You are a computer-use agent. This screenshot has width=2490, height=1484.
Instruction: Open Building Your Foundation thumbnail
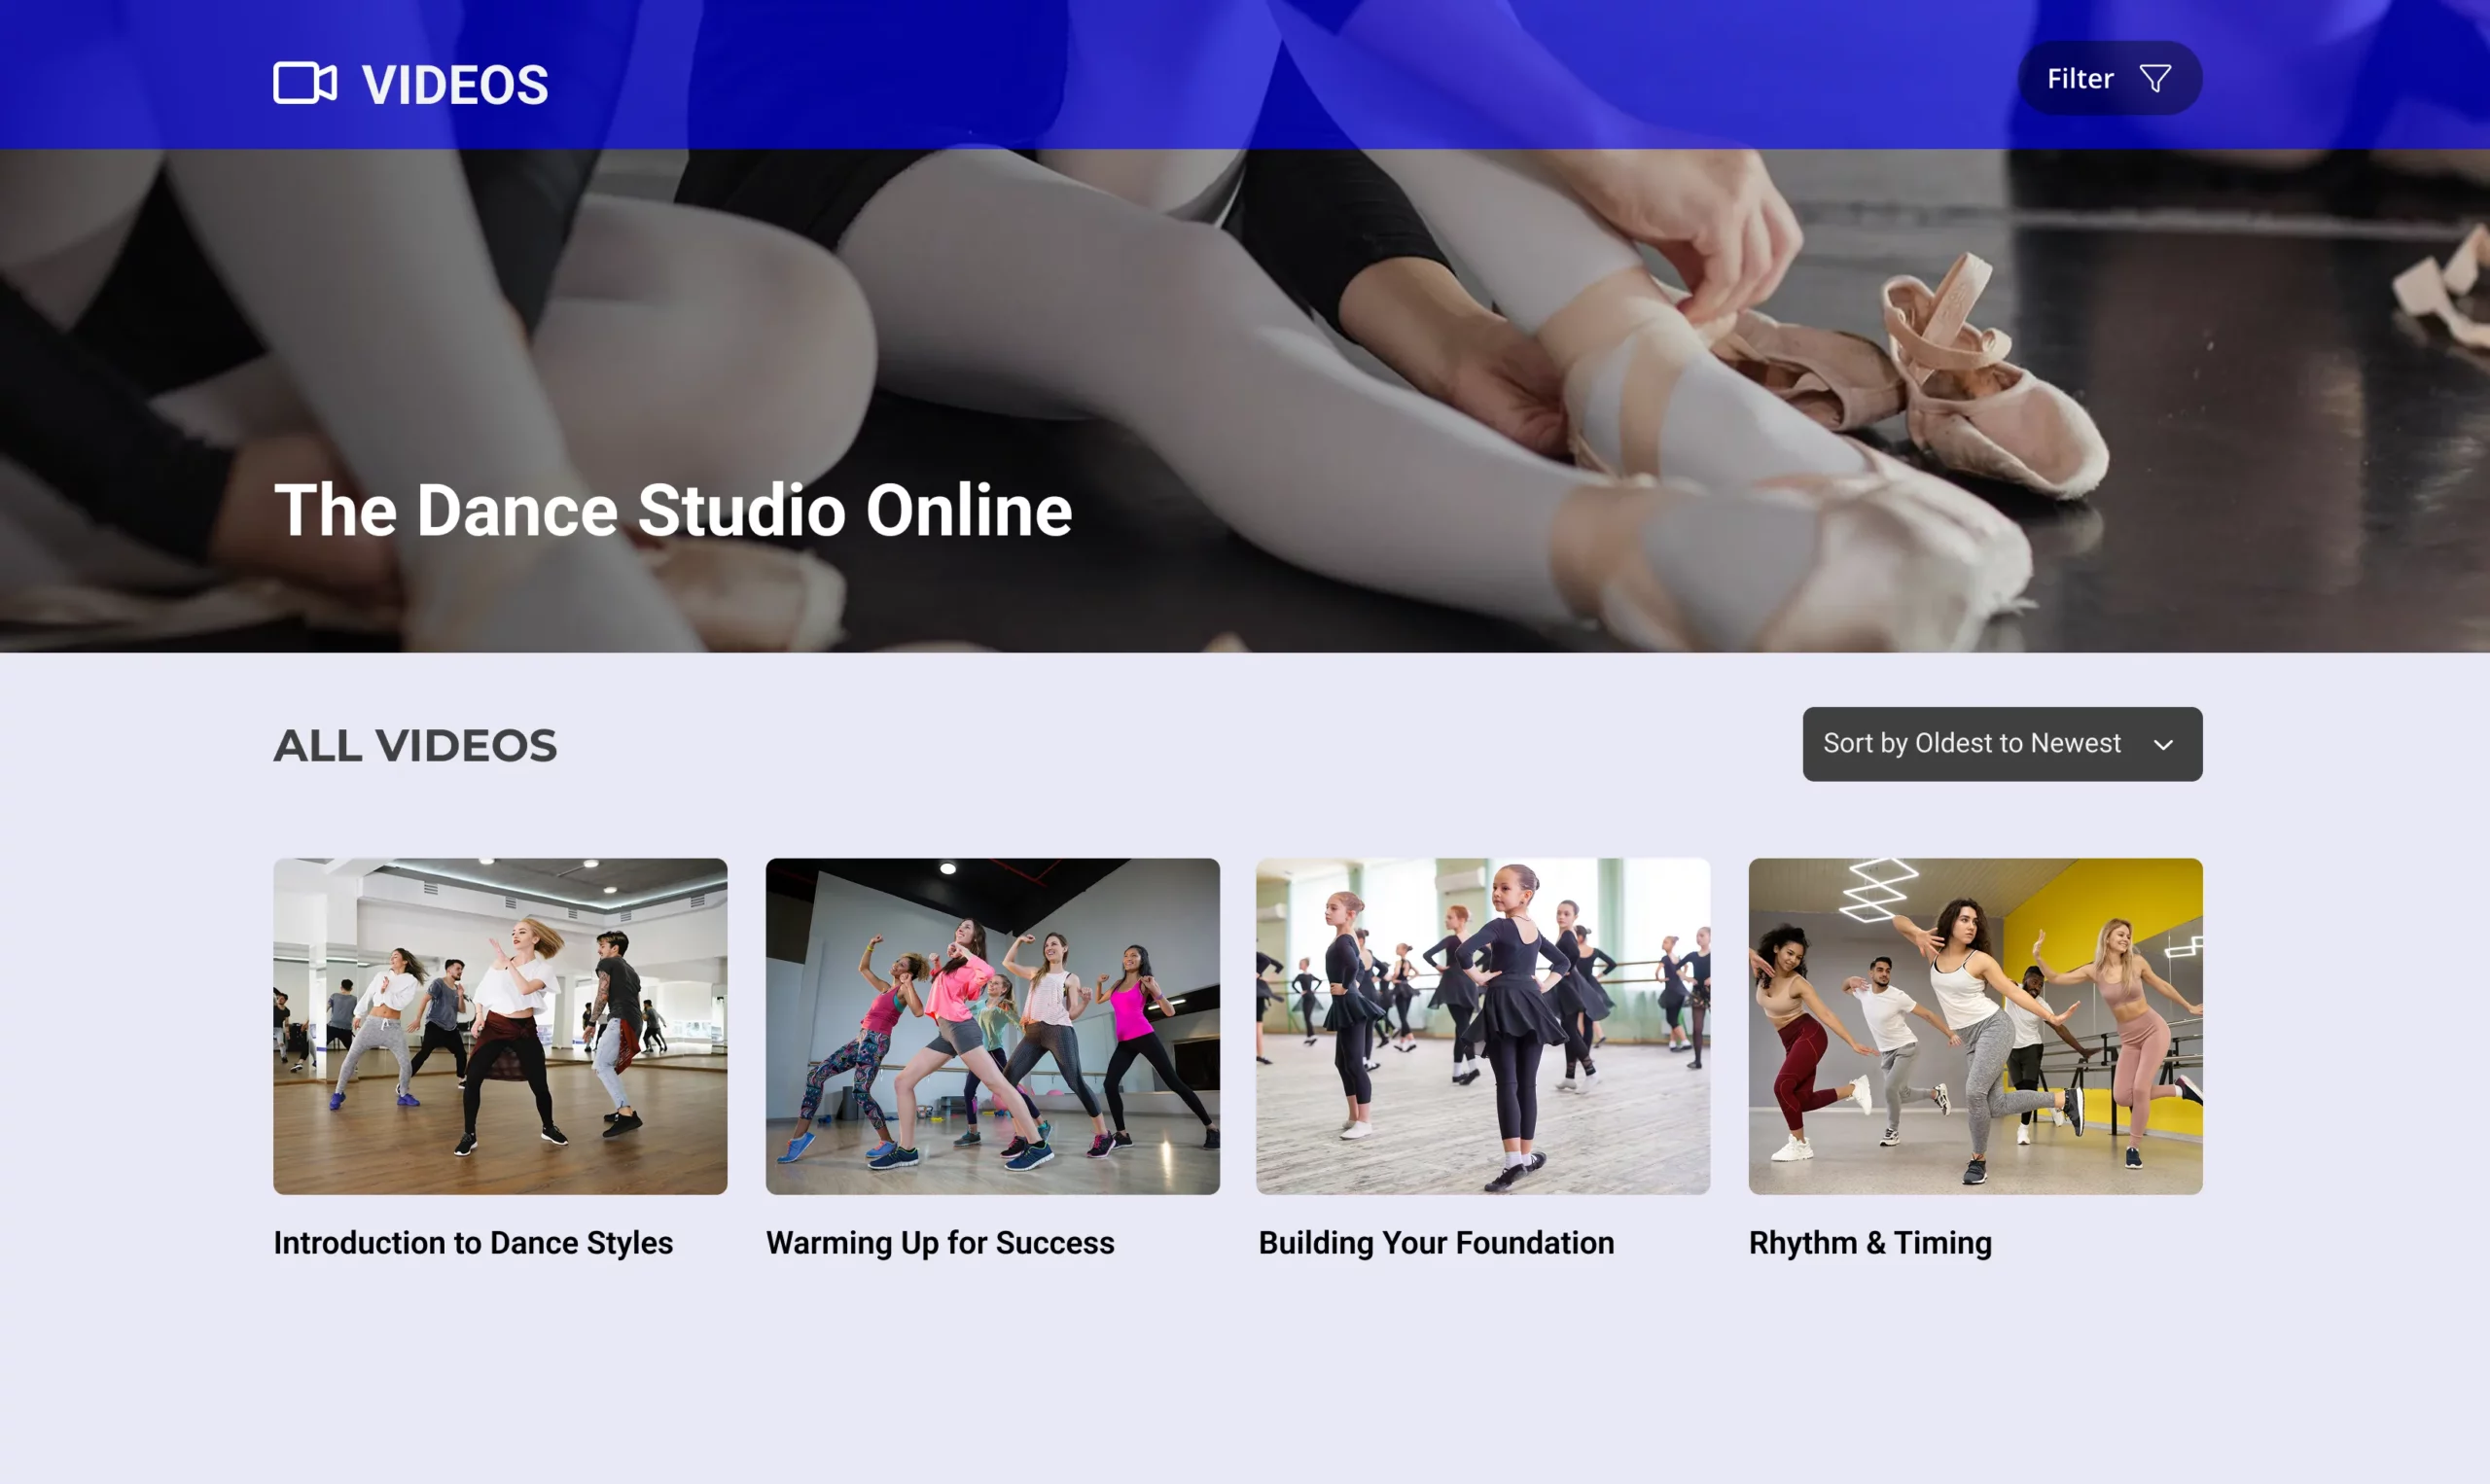click(x=1482, y=1025)
